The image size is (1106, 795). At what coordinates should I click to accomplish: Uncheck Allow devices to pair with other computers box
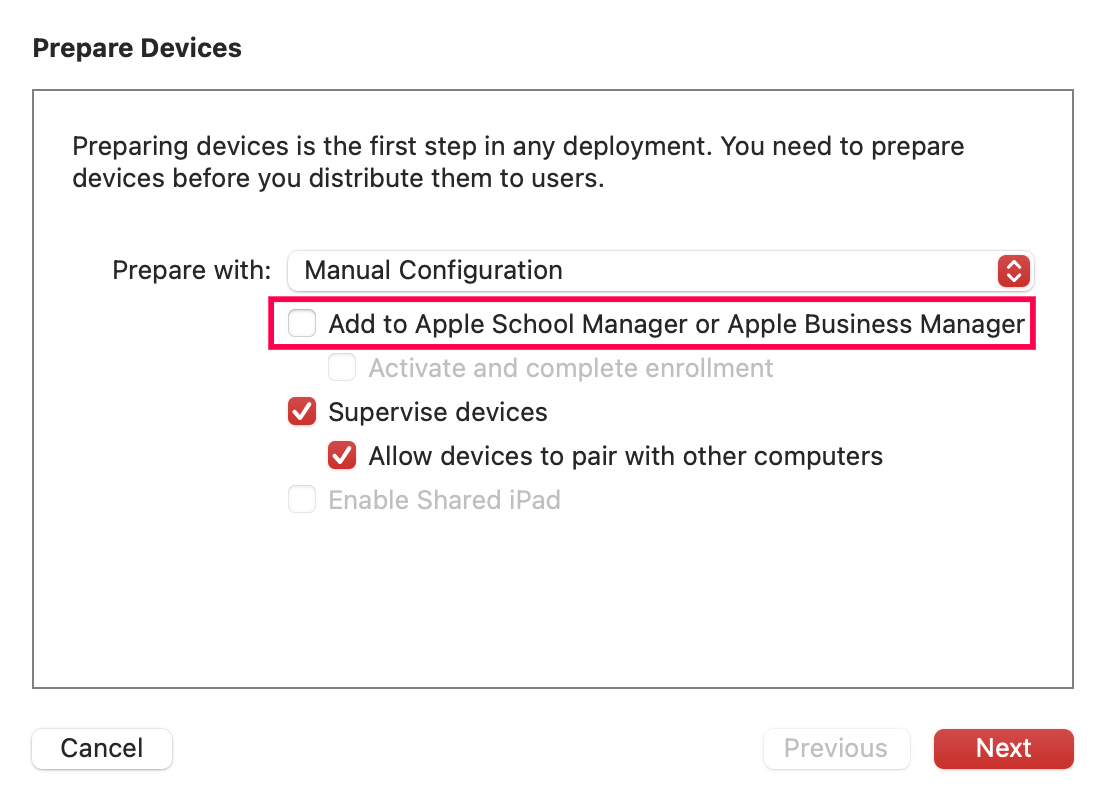pos(342,456)
